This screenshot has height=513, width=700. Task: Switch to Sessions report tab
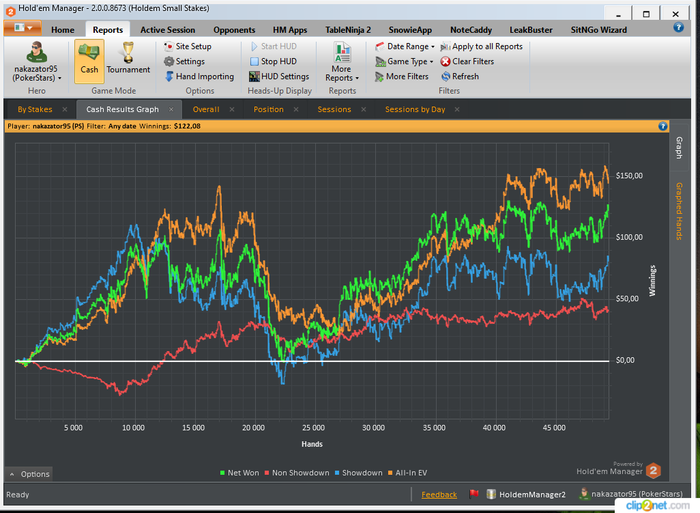334,109
